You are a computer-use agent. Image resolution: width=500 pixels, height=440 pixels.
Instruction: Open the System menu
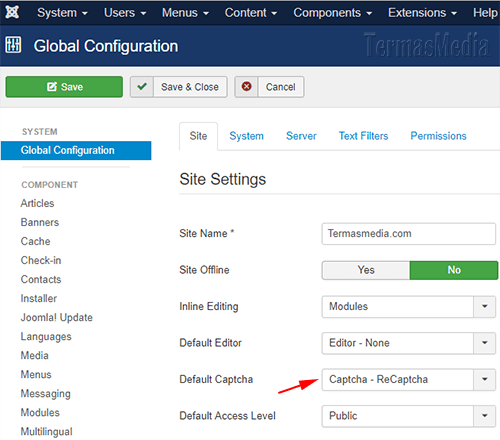[x=62, y=13]
